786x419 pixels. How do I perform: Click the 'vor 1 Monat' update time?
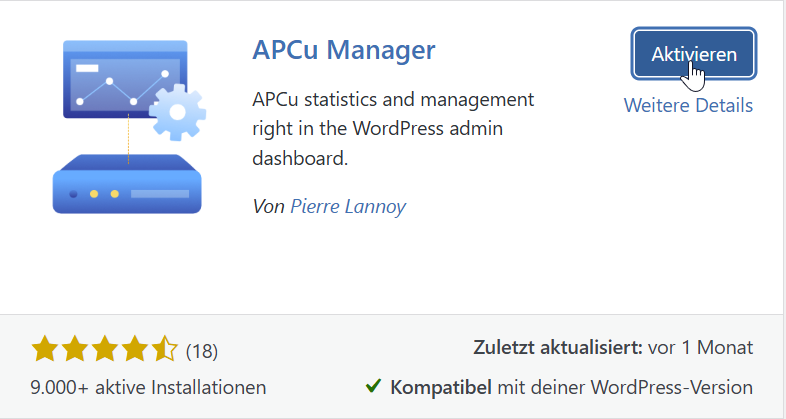[x=700, y=348]
